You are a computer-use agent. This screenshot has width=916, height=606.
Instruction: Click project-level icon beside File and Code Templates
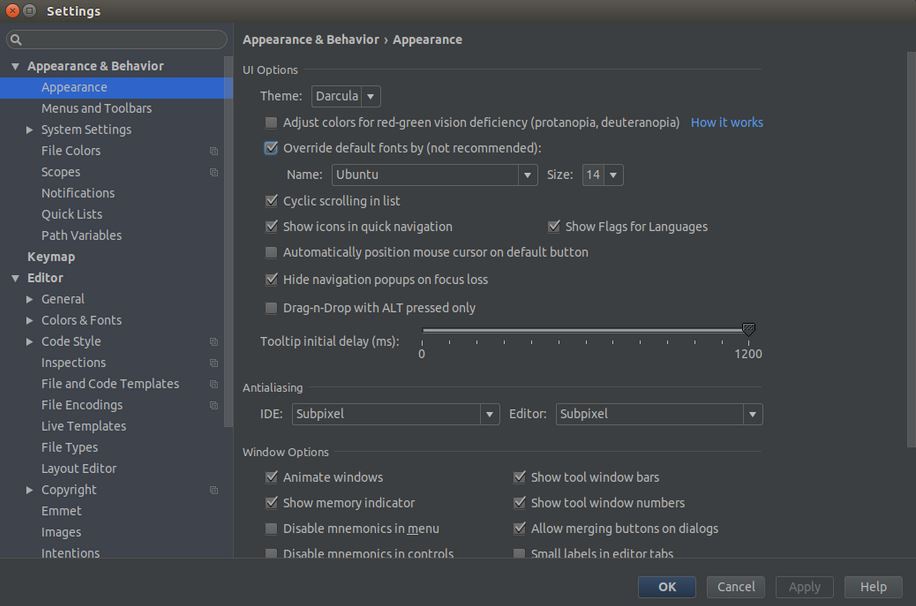tap(214, 384)
